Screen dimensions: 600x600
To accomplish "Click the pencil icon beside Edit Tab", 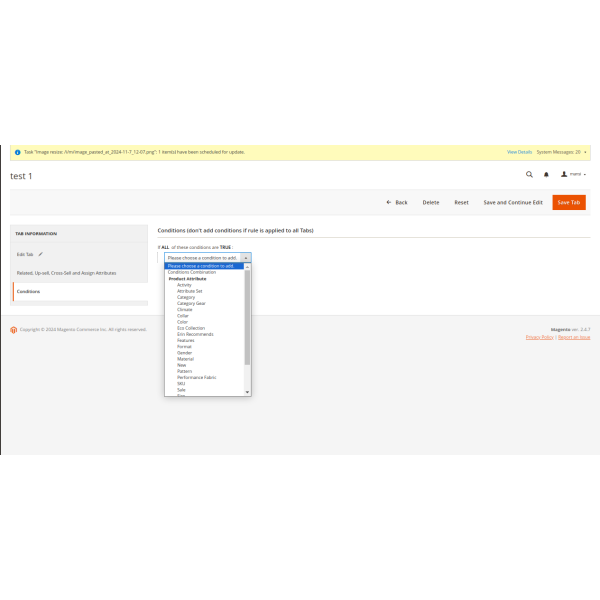I will [41, 255].
